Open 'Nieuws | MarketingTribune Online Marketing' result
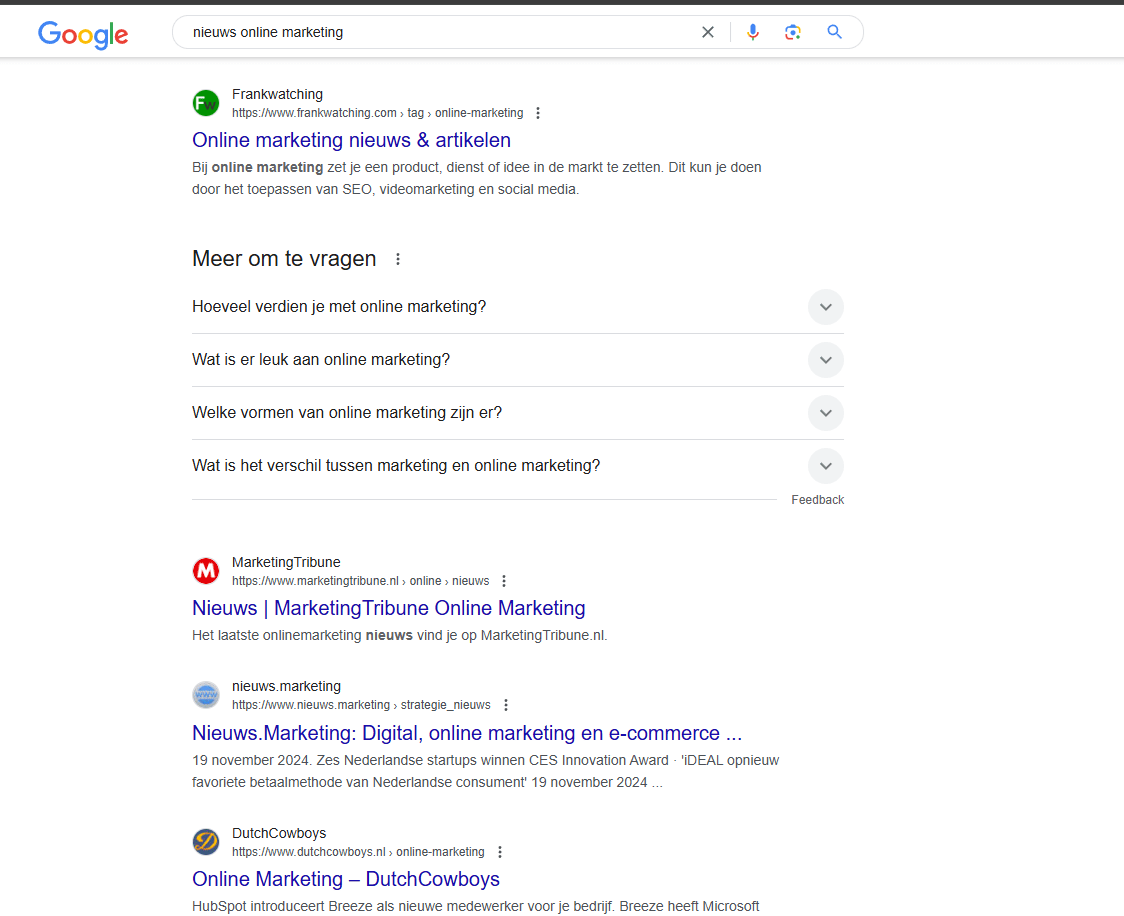The image size is (1124, 916). [x=388, y=608]
